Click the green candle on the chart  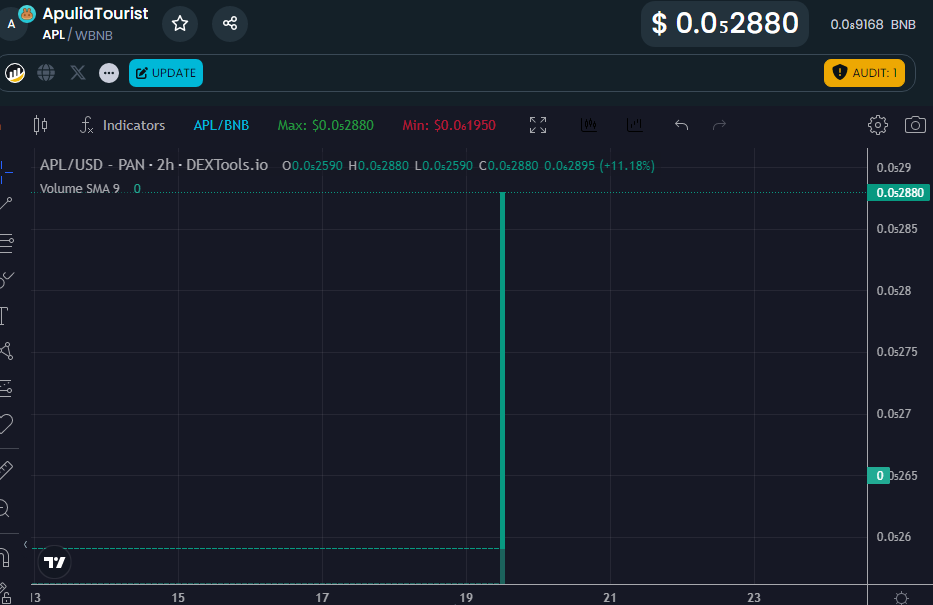pyautogui.click(x=503, y=370)
